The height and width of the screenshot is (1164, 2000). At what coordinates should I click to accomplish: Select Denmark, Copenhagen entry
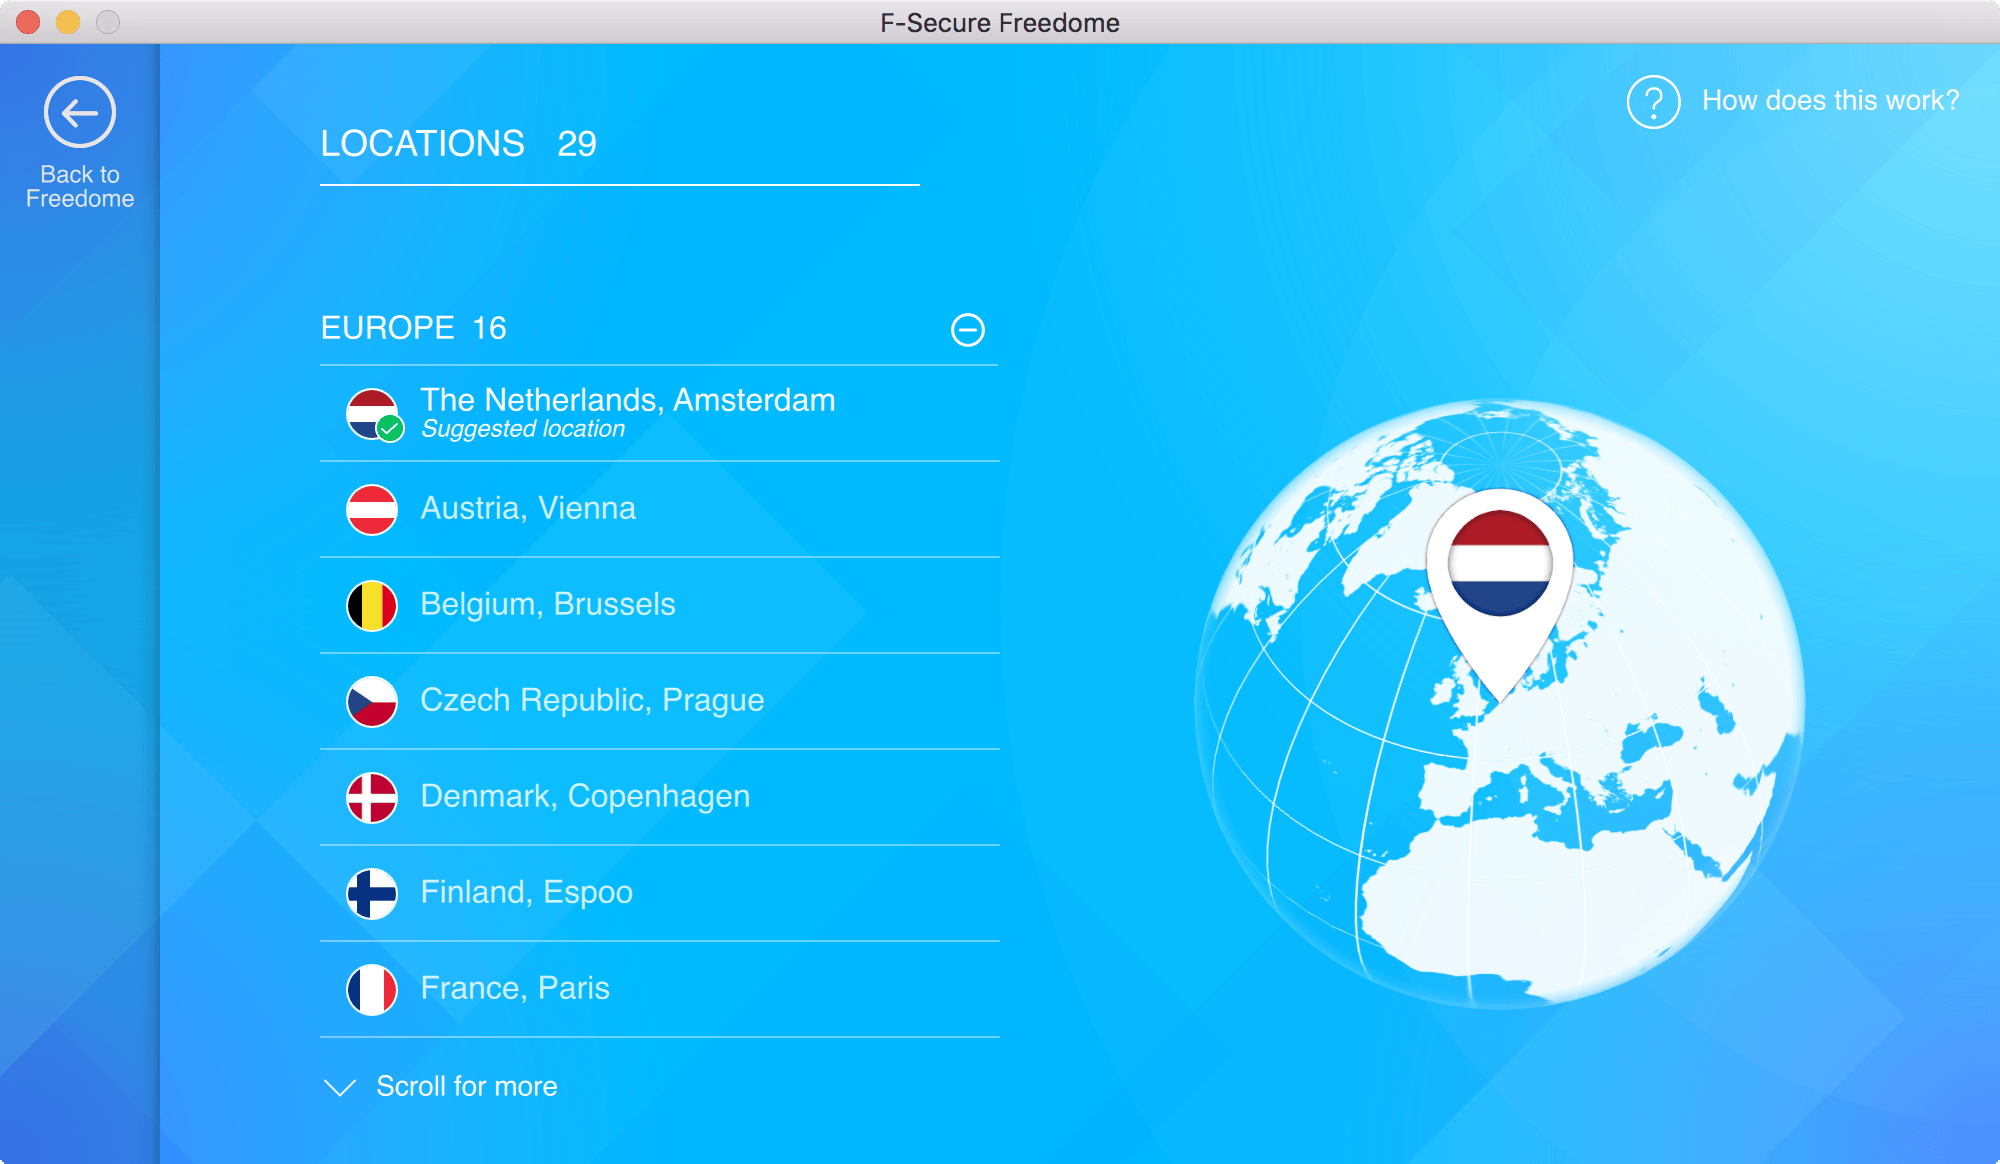[585, 796]
